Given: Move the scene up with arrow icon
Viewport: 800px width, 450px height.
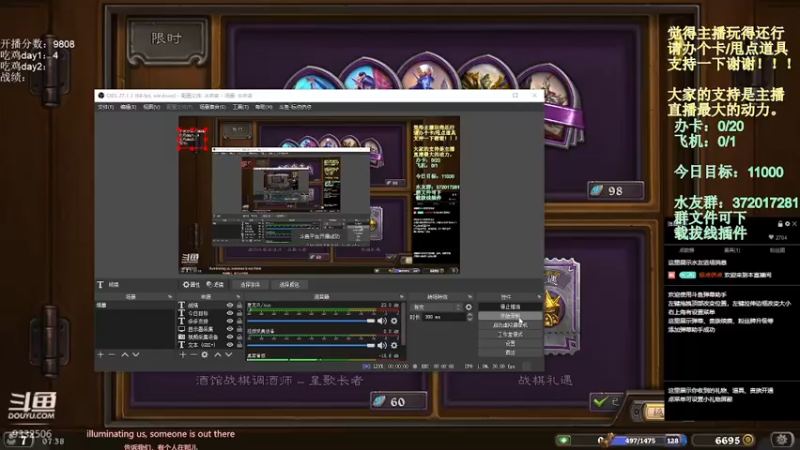Looking at the screenshot, I should (125, 355).
